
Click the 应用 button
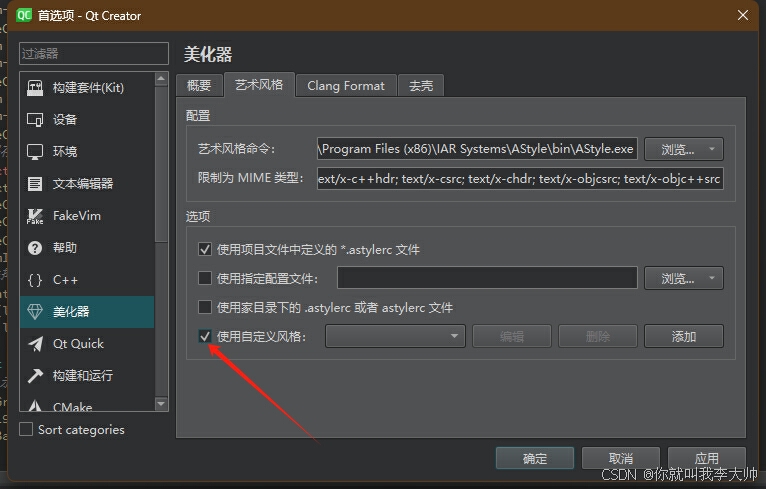coord(707,458)
